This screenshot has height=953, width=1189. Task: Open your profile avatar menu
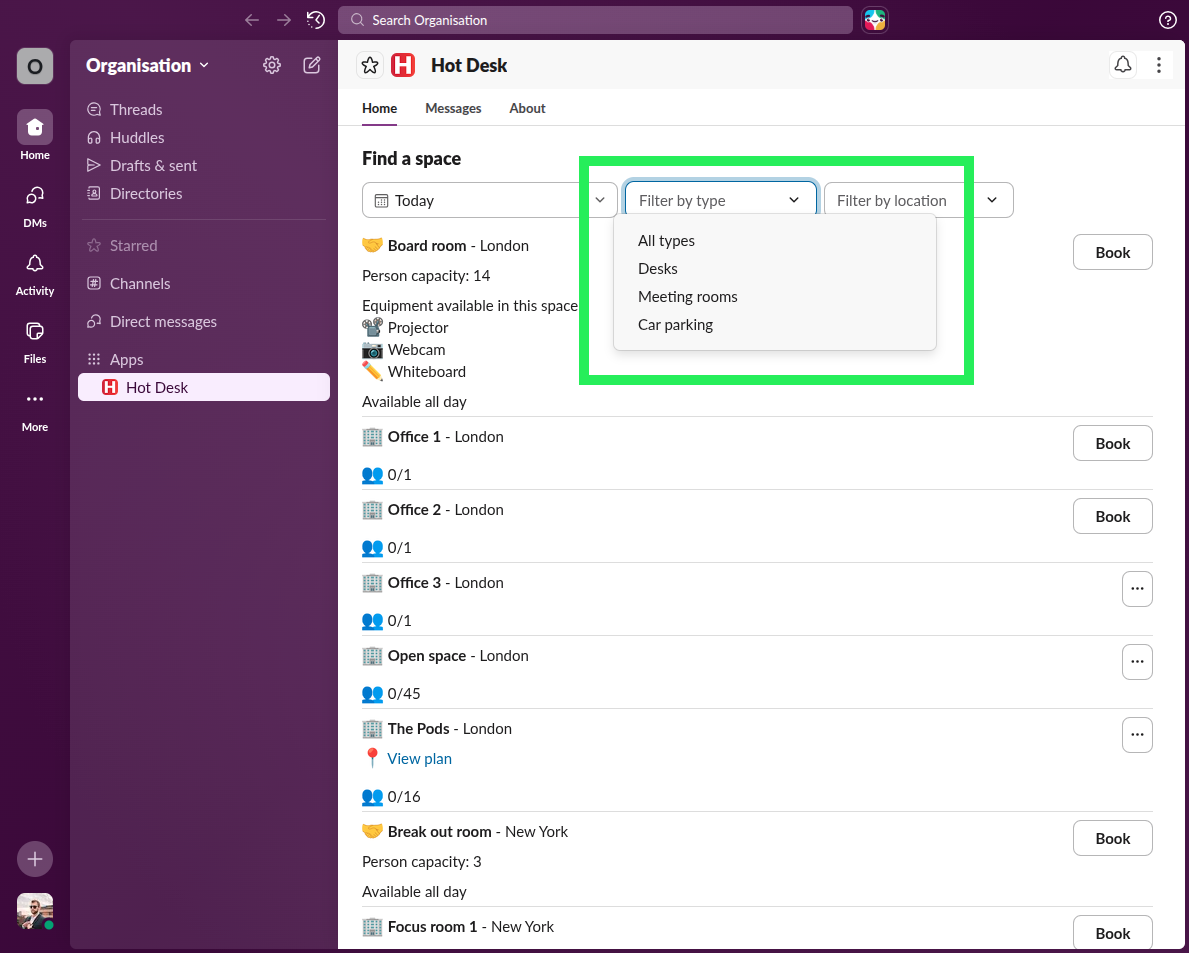(34, 911)
